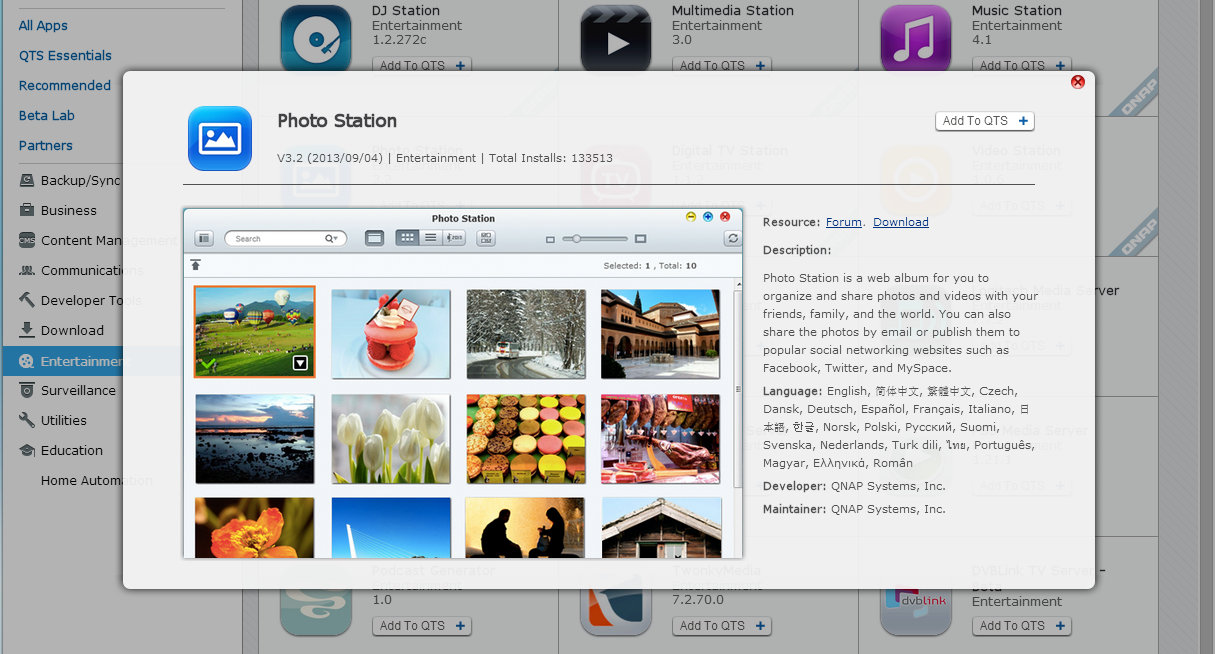Show Recommended apps
The height and width of the screenshot is (654, 1215).
pos(64,85)
